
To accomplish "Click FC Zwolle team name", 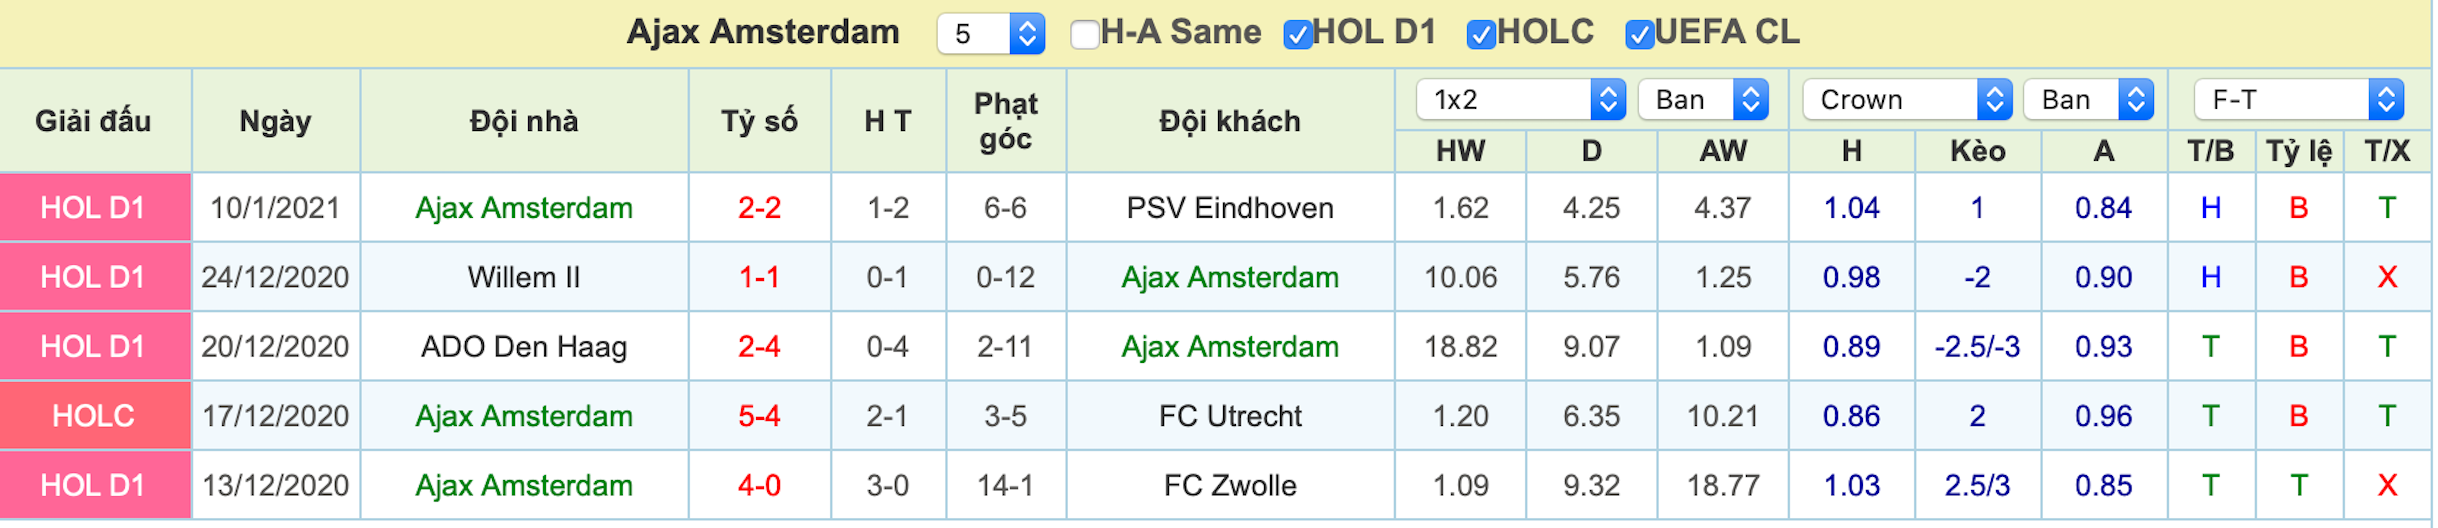I will 1230,485.
